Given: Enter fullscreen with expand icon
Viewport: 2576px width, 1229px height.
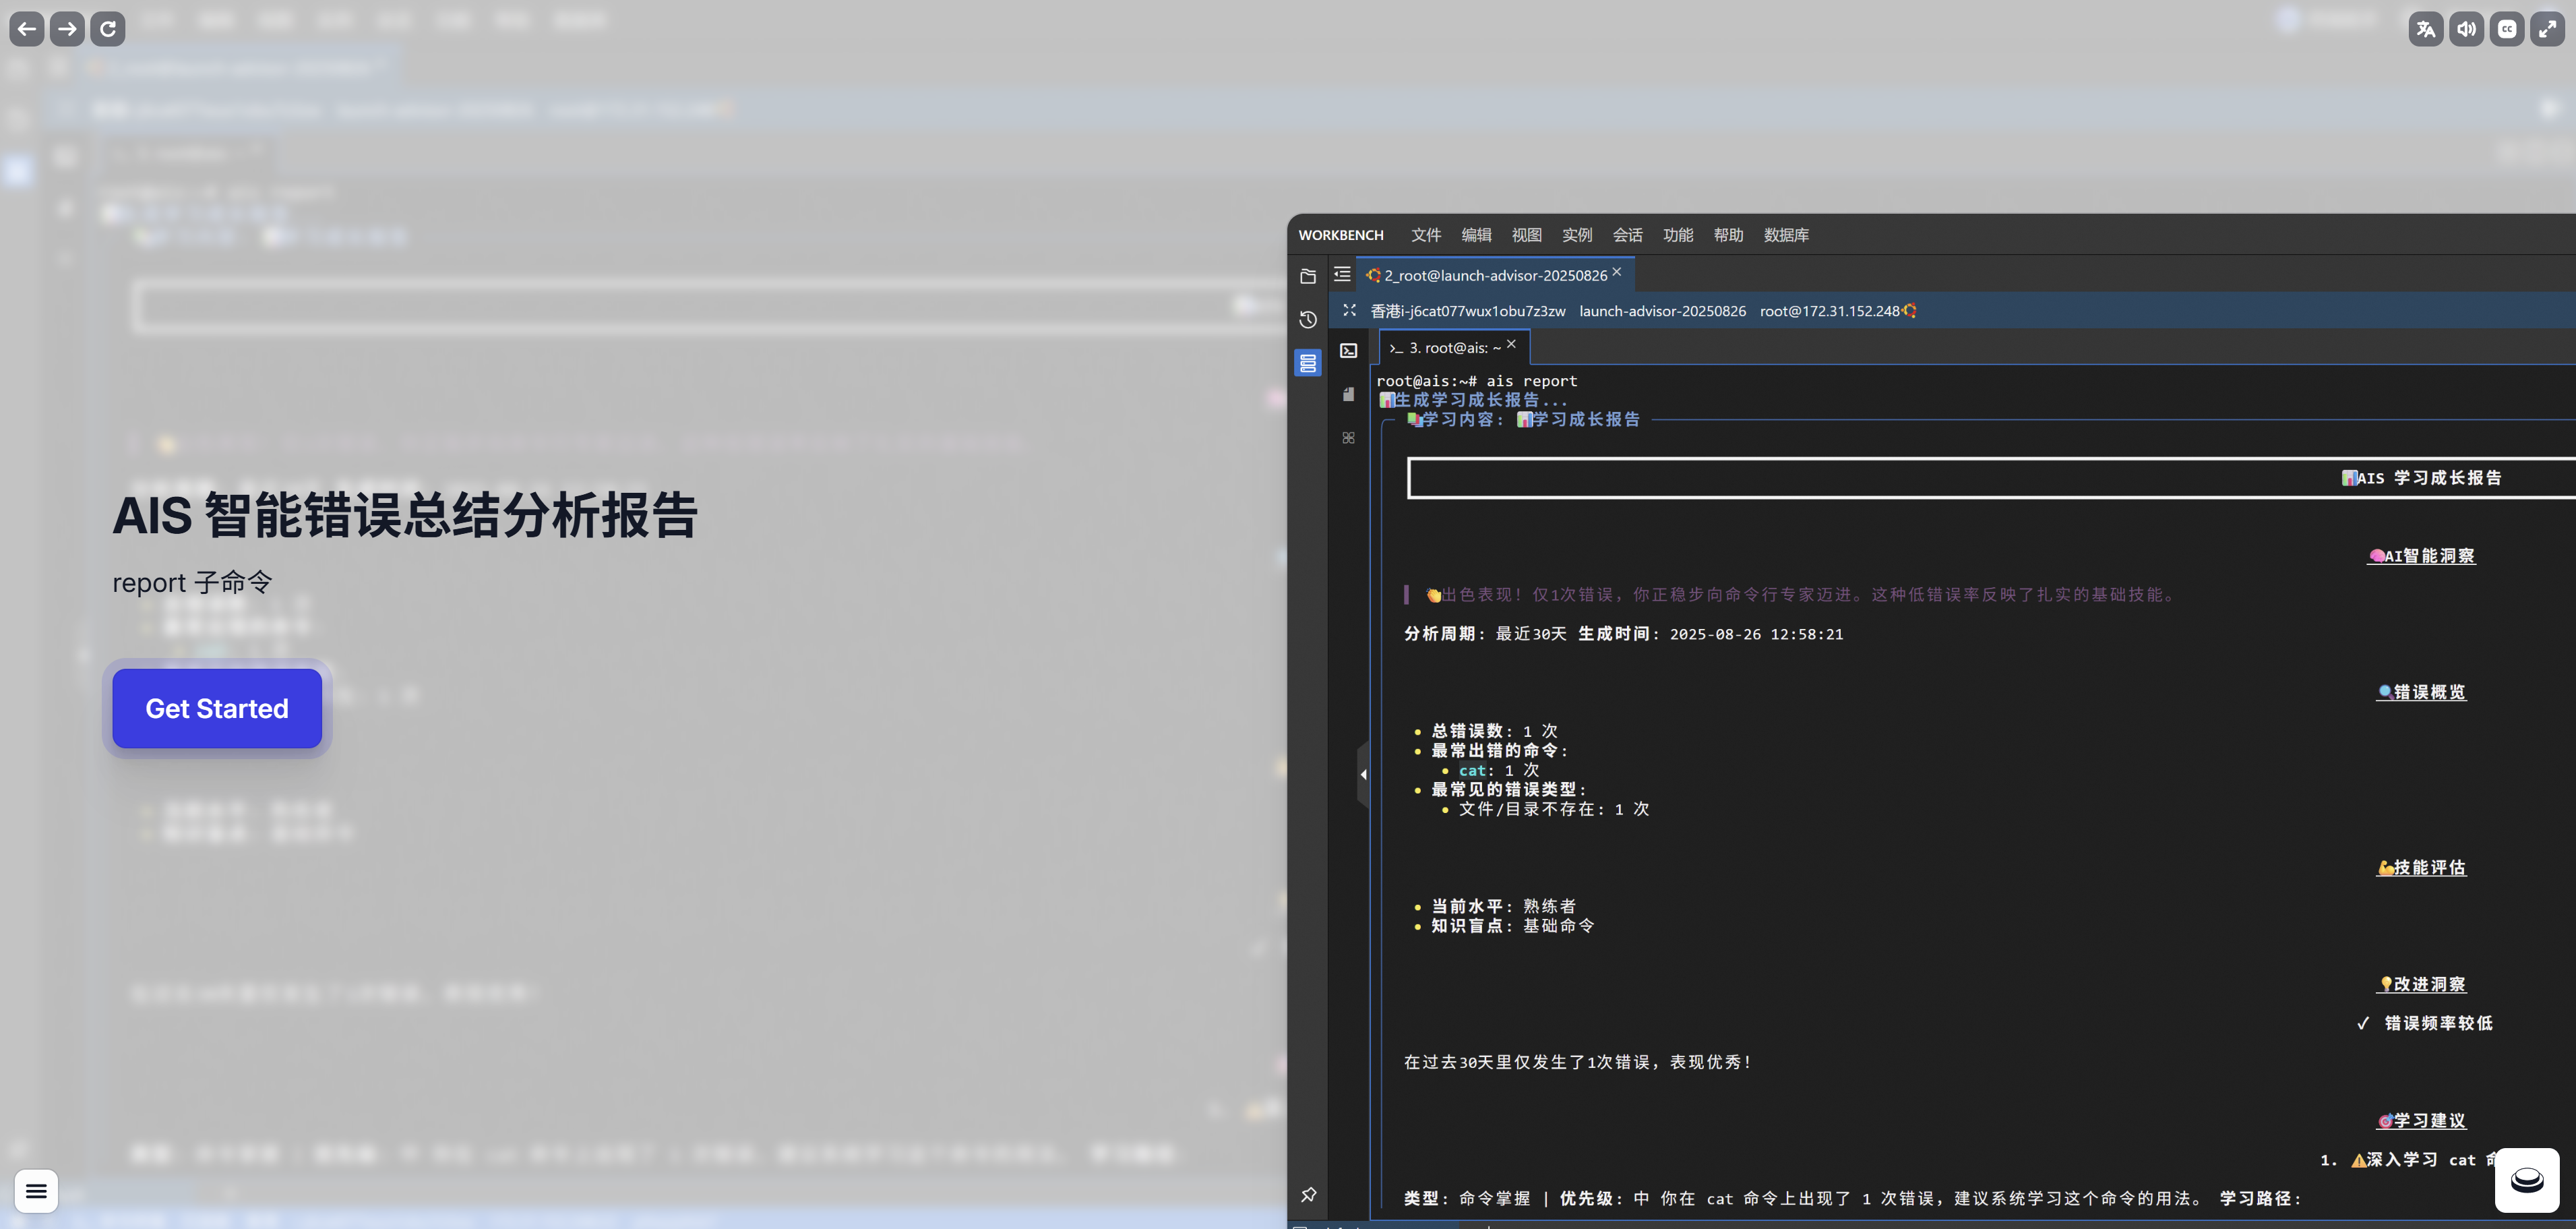Looking at the screenshot, I should click(x=2548, y=29).
